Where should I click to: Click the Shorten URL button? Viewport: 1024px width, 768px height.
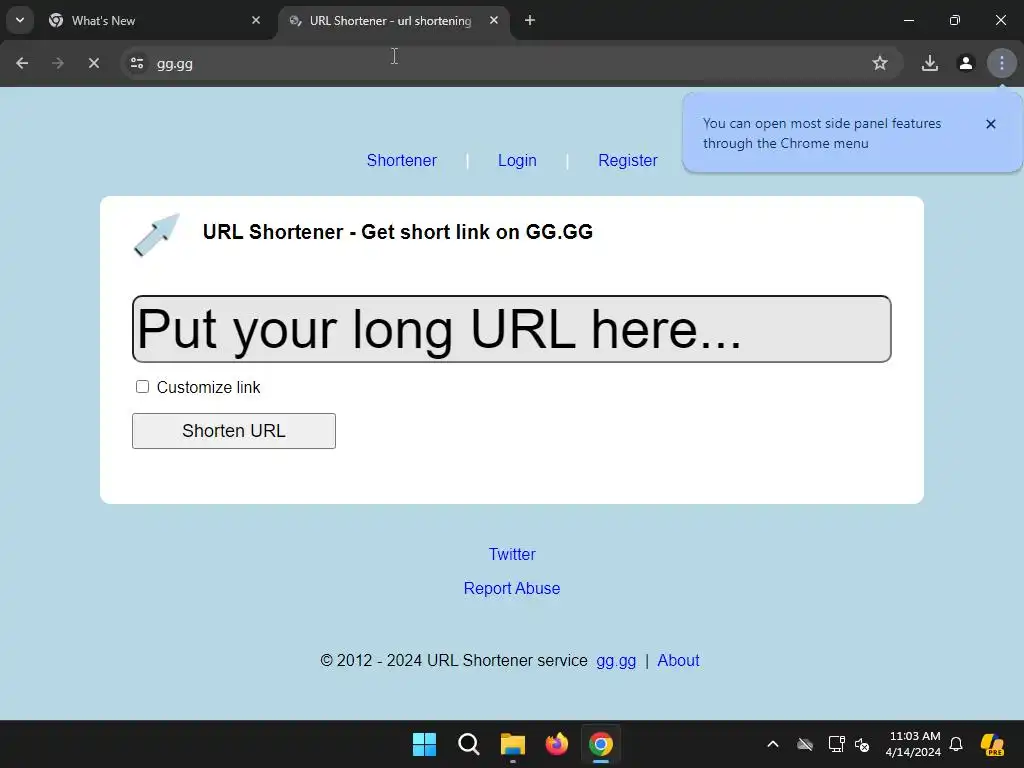pyautogui.click(x=234, y=431)
